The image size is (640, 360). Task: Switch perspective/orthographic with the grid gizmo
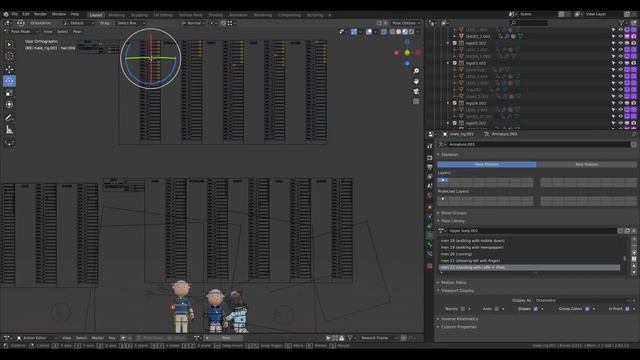tap(416, 101)
